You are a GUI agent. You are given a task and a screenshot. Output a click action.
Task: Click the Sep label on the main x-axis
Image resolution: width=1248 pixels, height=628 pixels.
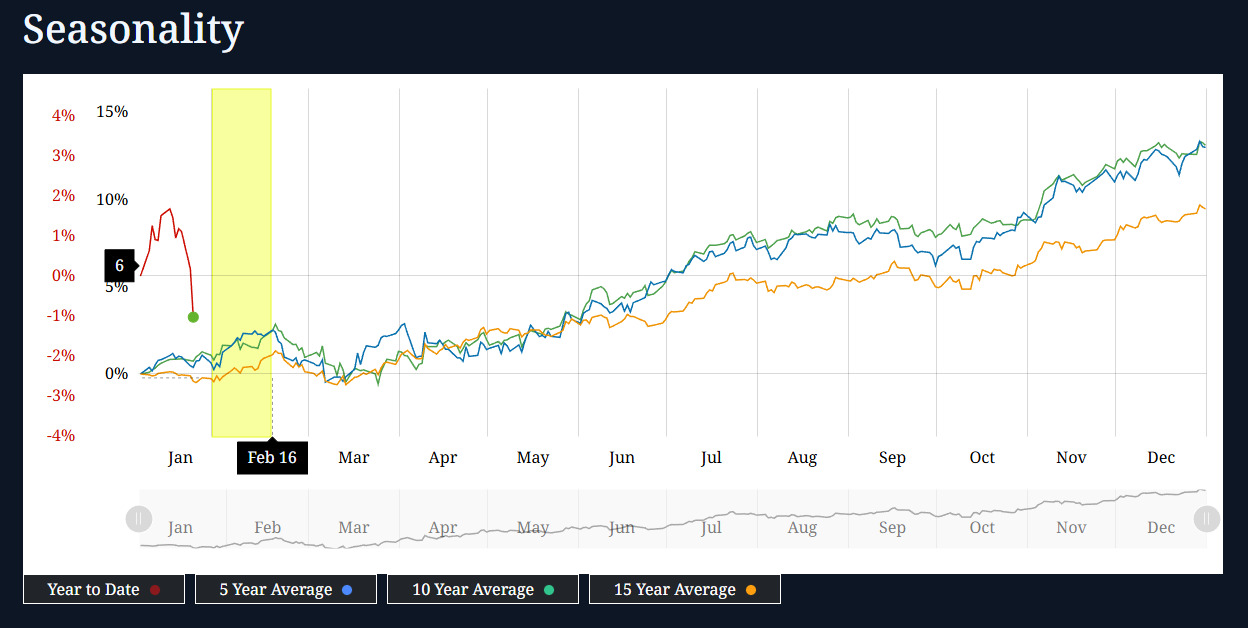pos(892,458)
